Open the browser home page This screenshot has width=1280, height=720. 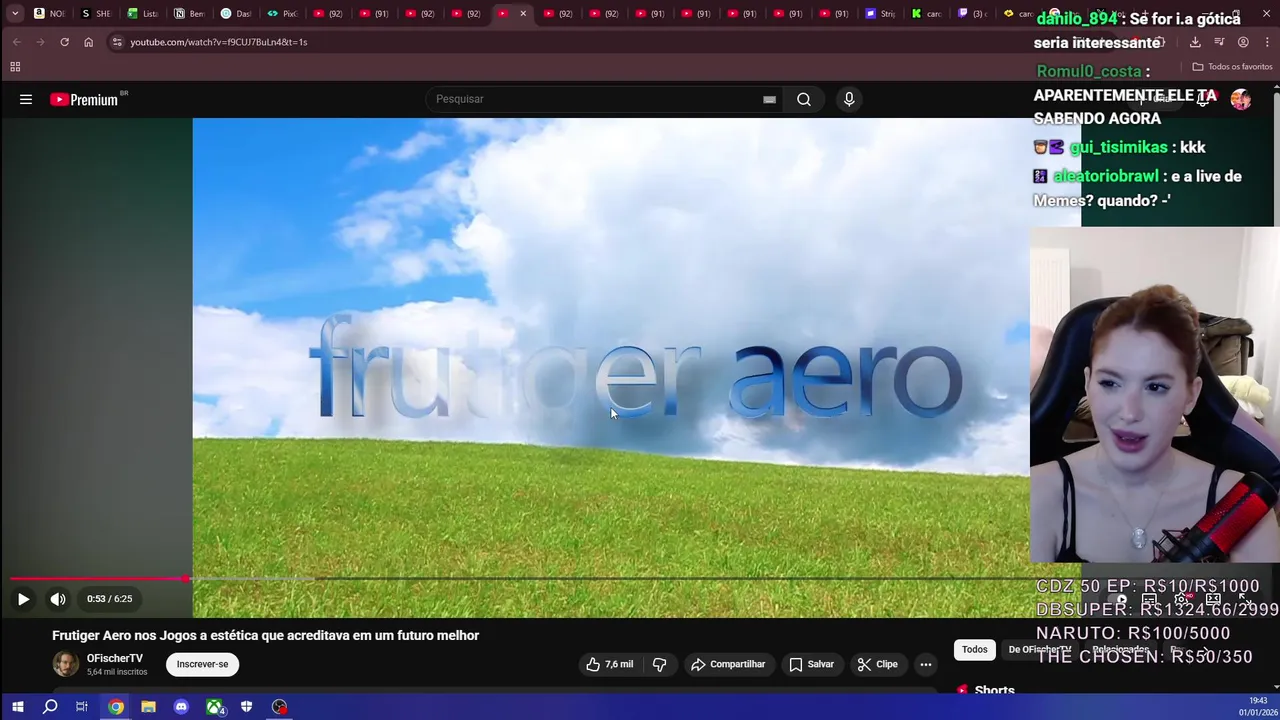(88, 42)
